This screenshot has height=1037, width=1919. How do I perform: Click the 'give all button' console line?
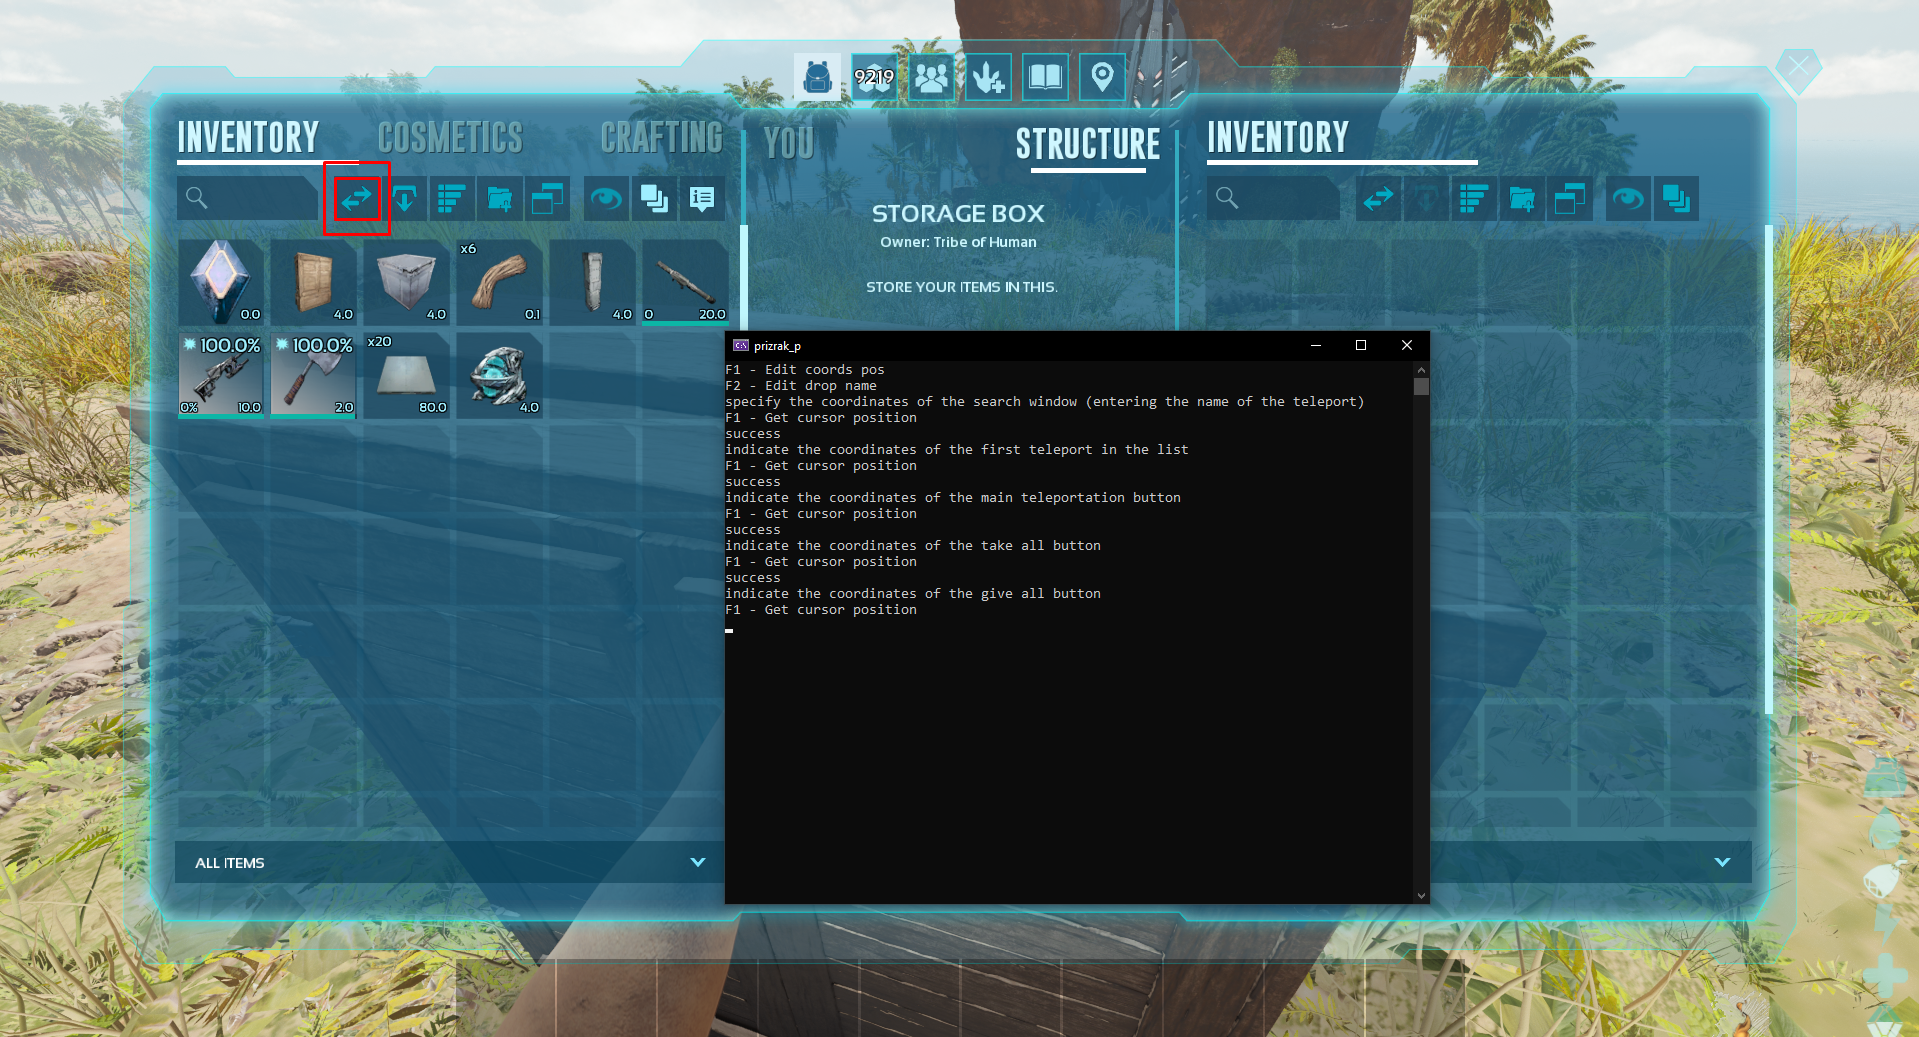913,593
